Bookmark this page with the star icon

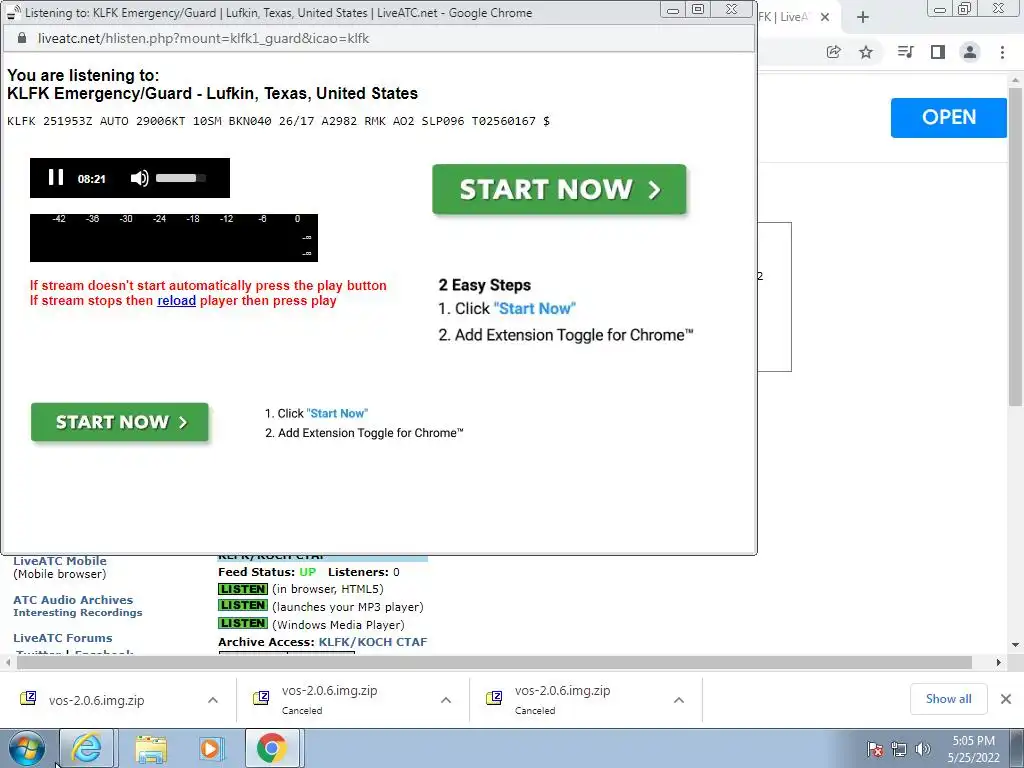(866, 52)
